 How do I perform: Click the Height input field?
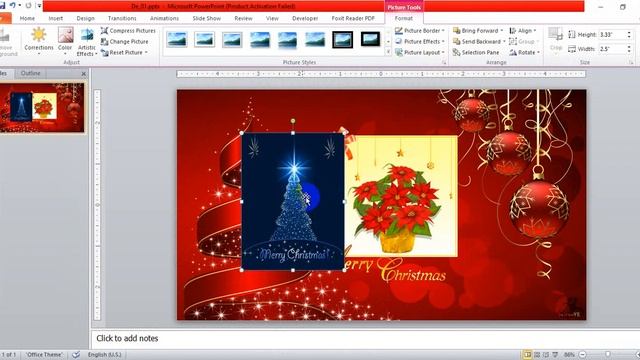612,35
